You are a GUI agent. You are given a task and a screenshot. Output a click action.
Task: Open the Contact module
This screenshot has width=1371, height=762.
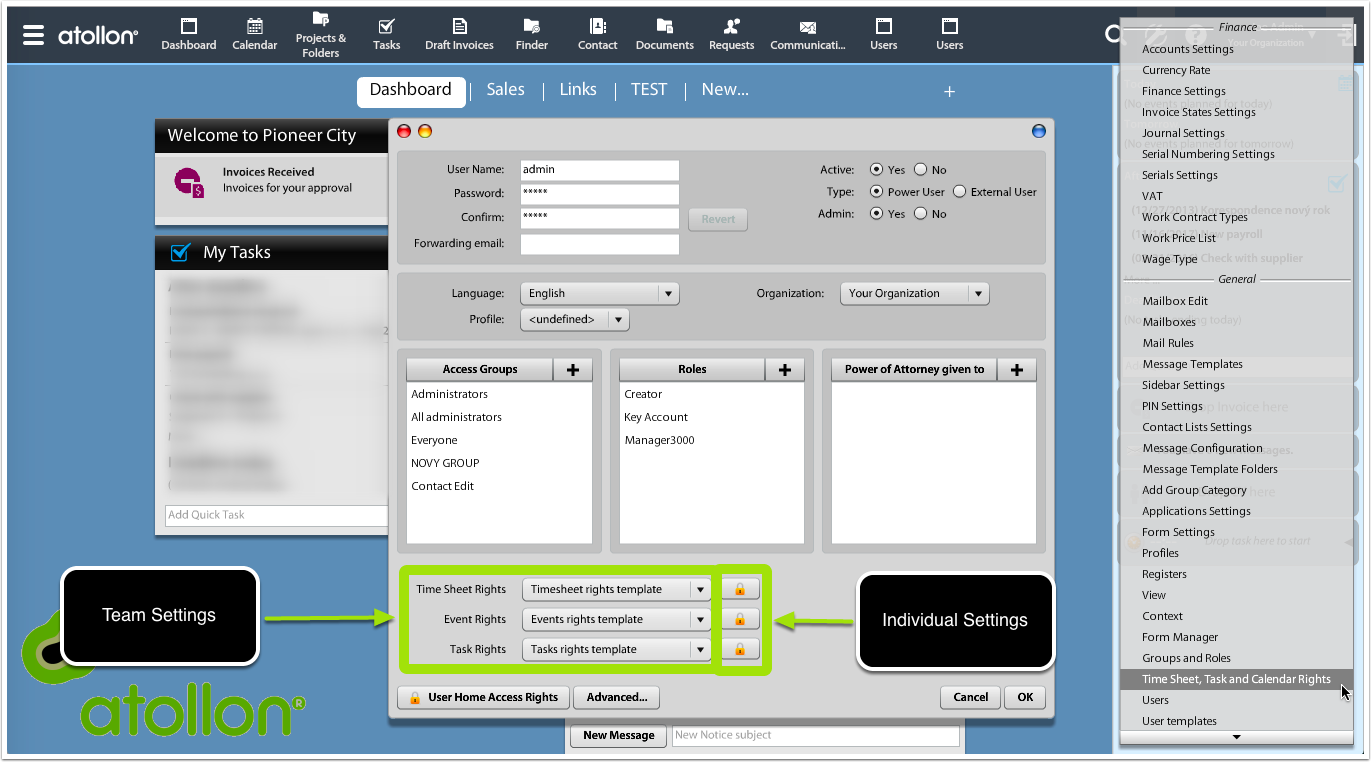(x=598, y=34)
